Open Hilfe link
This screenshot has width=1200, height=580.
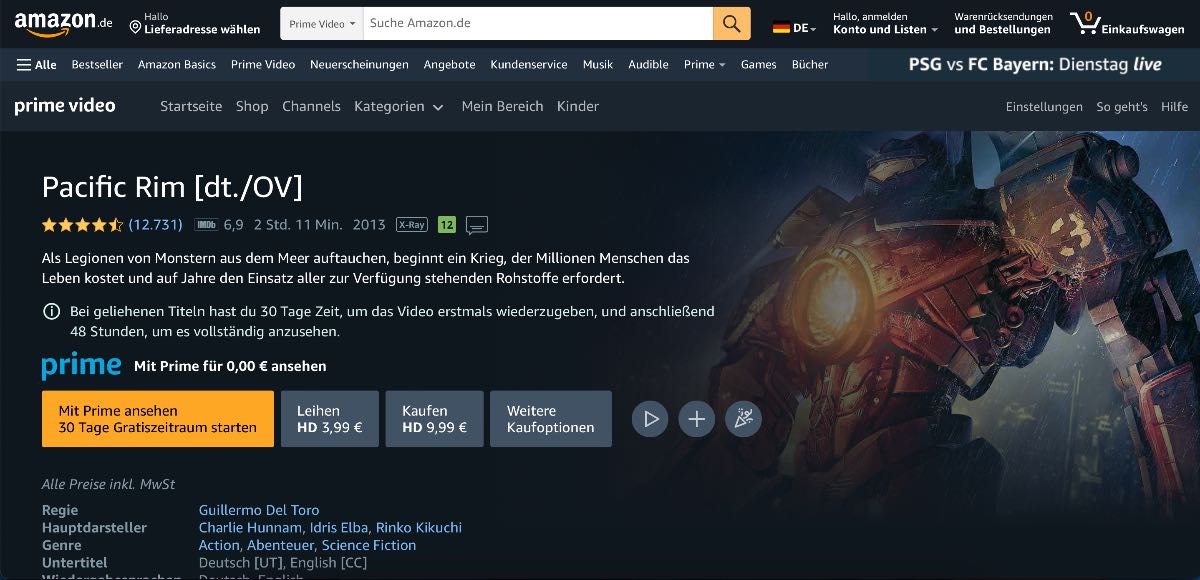(1174, 107)
